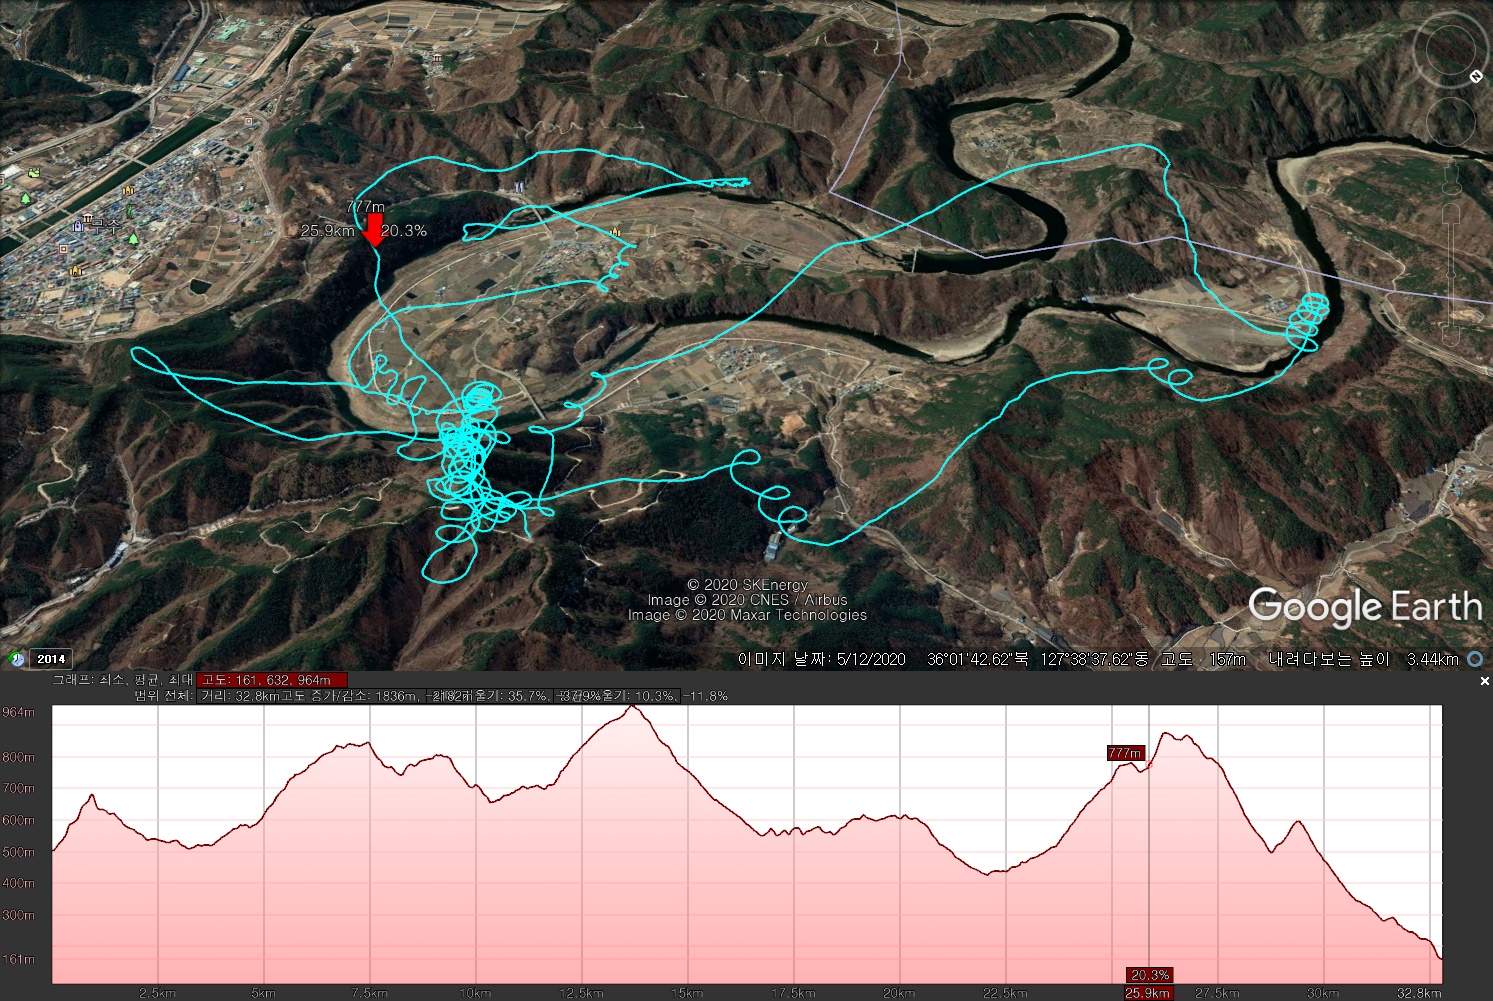Viewport: 1493px width, 1001px height.
Task: Click the 25.9km distance label on map
Action: pos(328,230)
